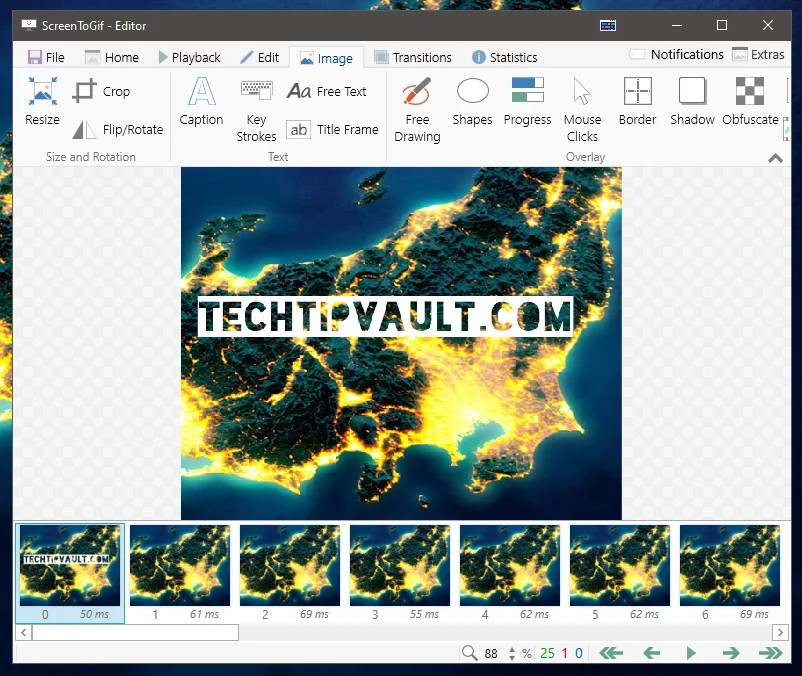
Task: Select the Free Drawing tool
Action: (417, 110)
